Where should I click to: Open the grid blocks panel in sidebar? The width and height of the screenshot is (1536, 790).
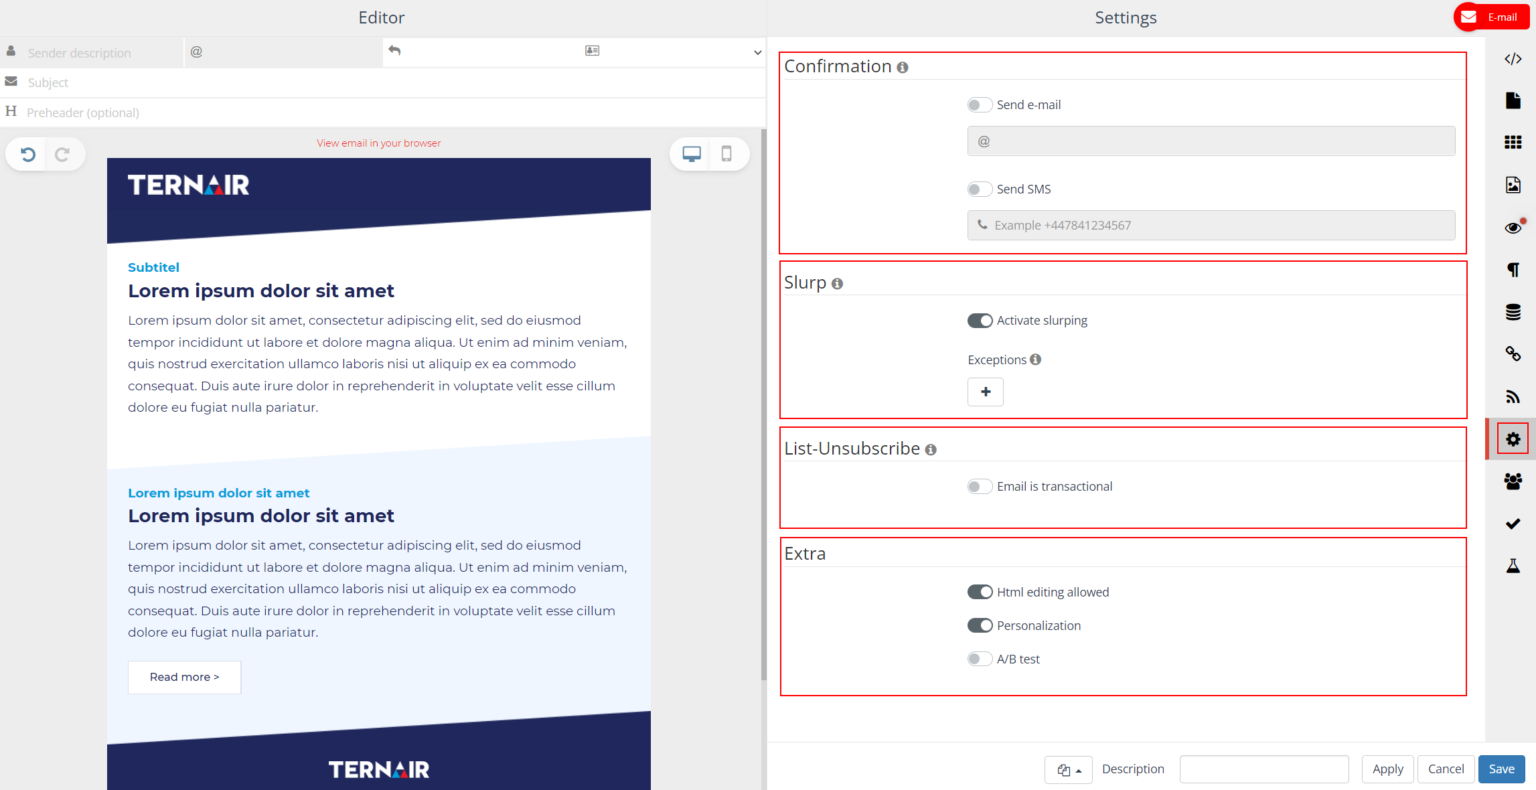1513,143
